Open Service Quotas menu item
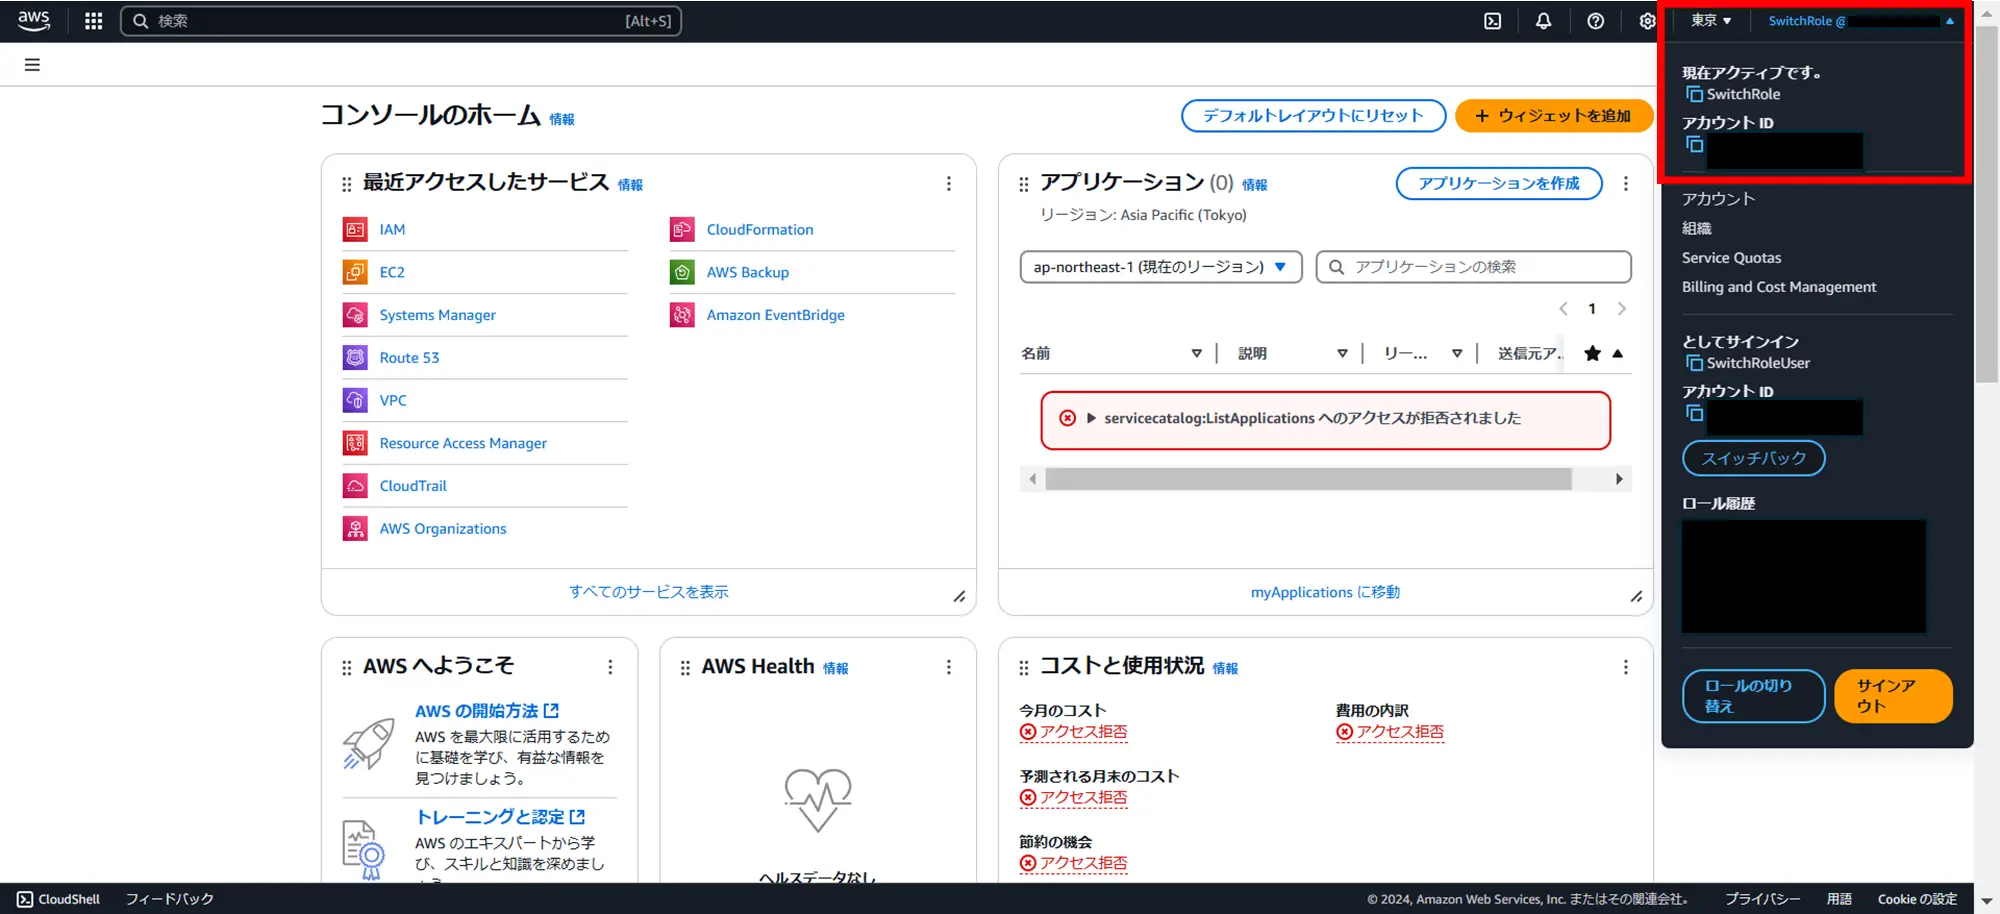 click(1731, 258)
